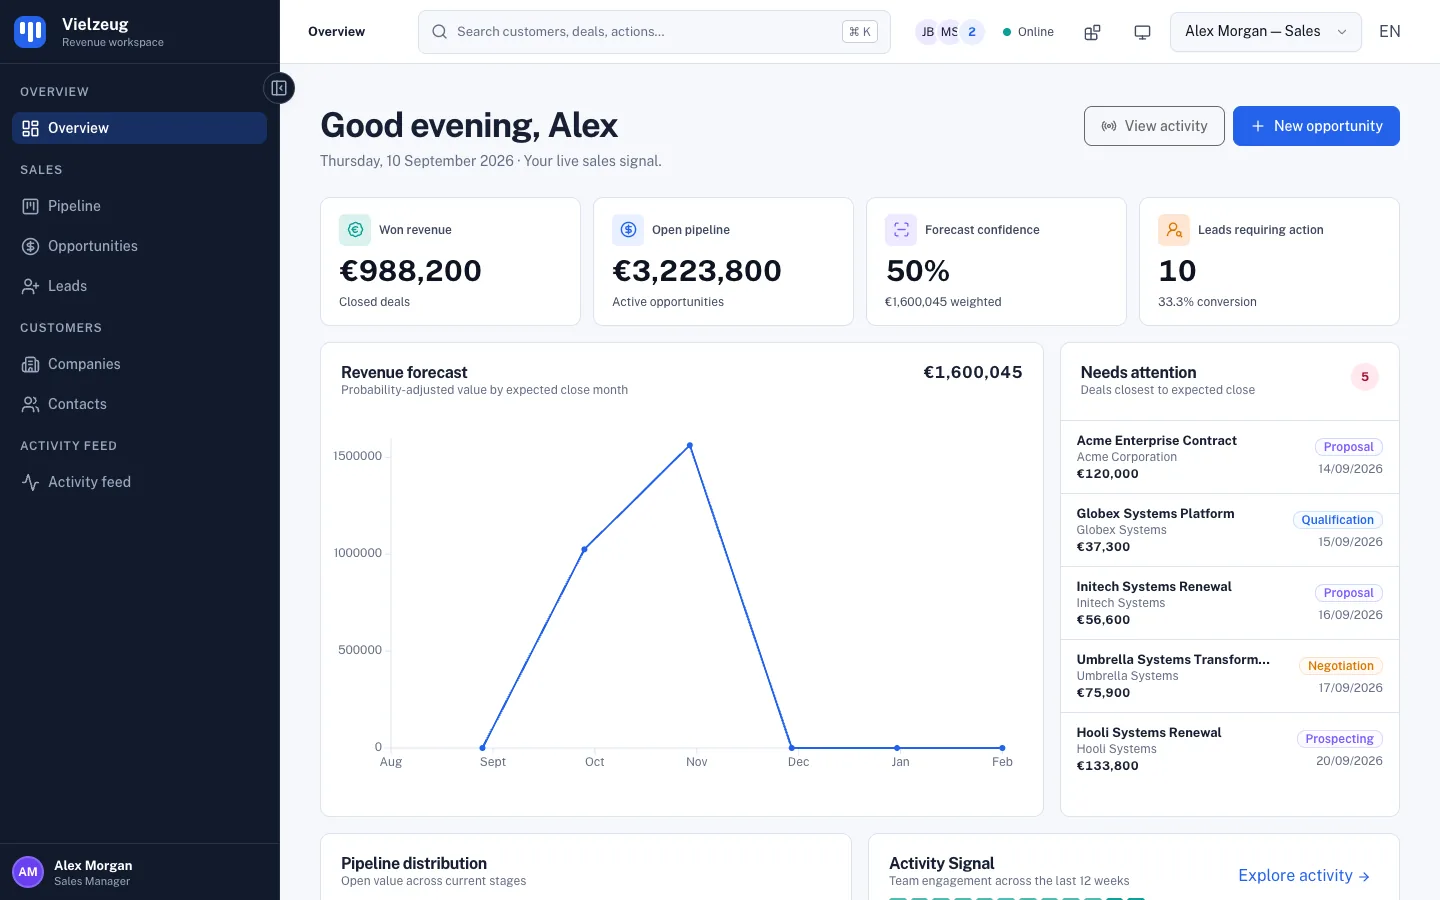Open the Acme Enterprise Contract deal
Viewport: 1440px width, 900px height.
coord(1230,457)
